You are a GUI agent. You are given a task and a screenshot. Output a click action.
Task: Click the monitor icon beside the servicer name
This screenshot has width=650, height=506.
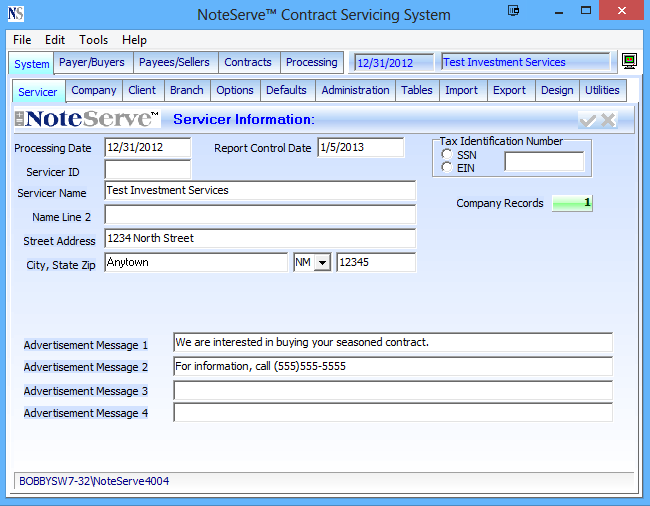(x=629, y=62)
